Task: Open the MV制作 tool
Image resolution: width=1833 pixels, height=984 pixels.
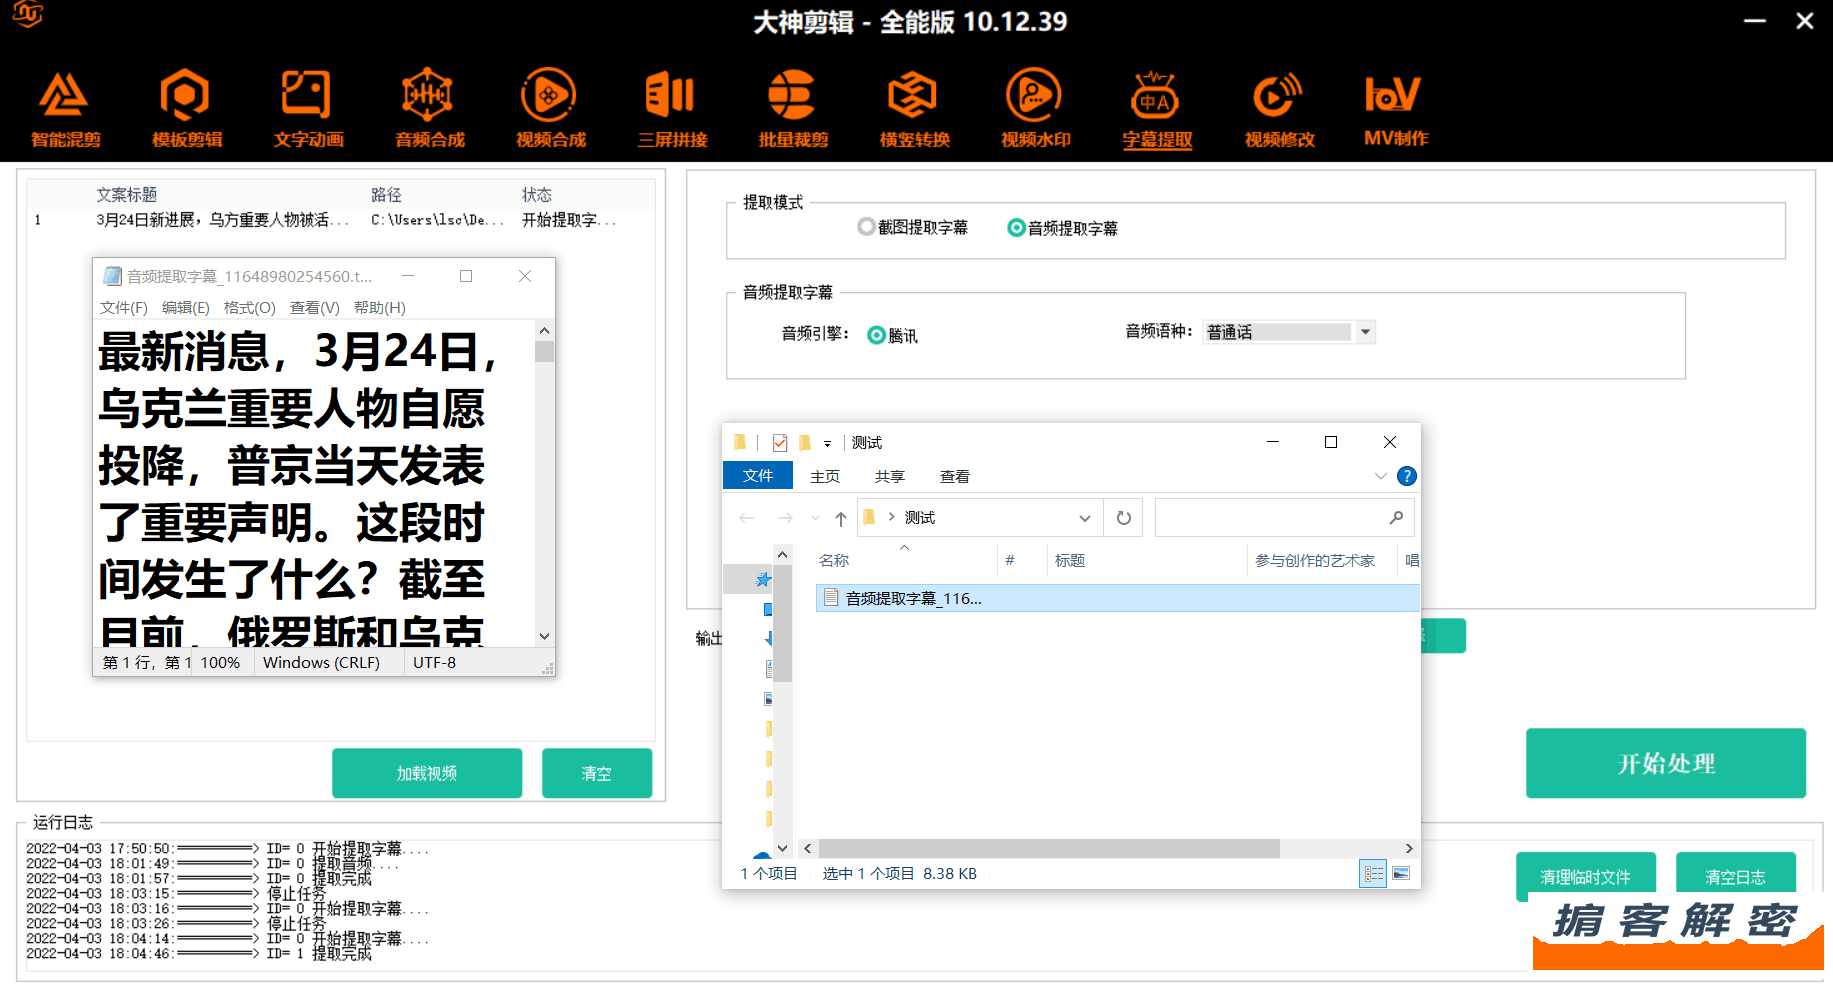Action: pos(1396,109)
